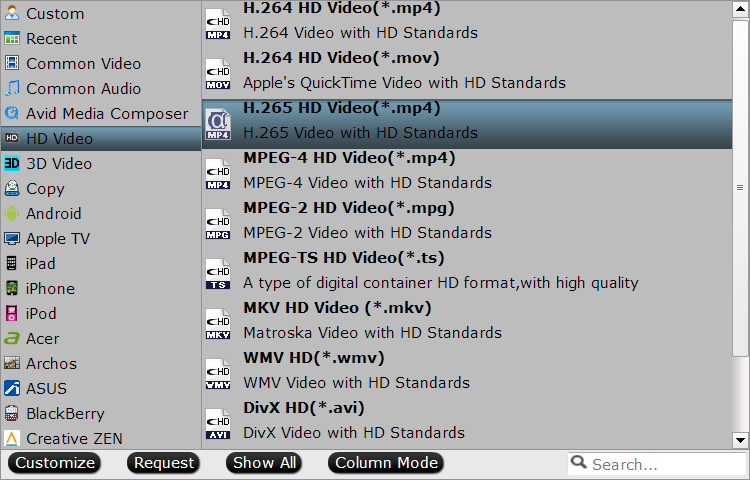Screen dimensions: 750x480
Task: Focus the Search input field
Action: [657, 464]
